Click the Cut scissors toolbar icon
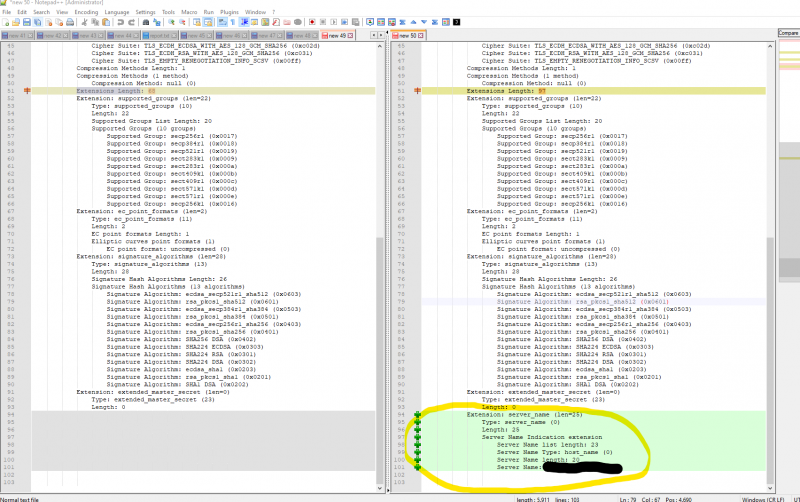 pyautogui.click(x=84, y=21)
